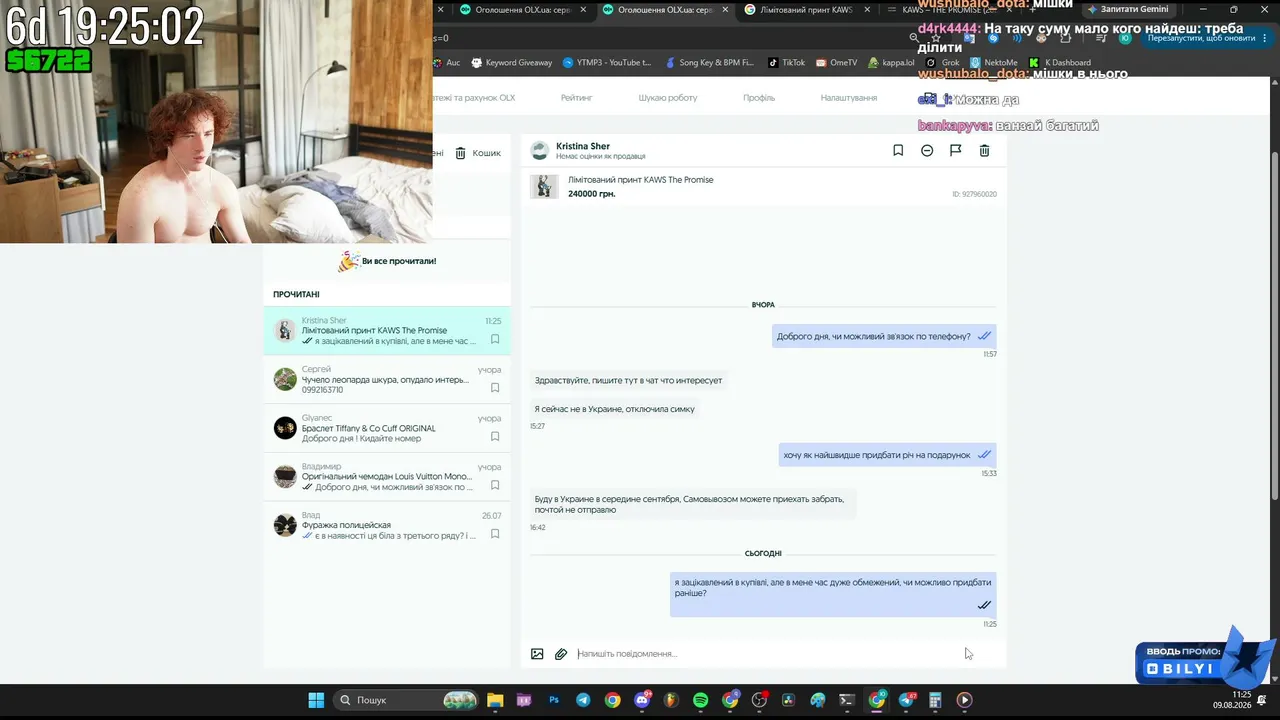Viewport: 1280px width, 720px height.
Task: Open the Auc bookmark
Action: coord(446,62)
